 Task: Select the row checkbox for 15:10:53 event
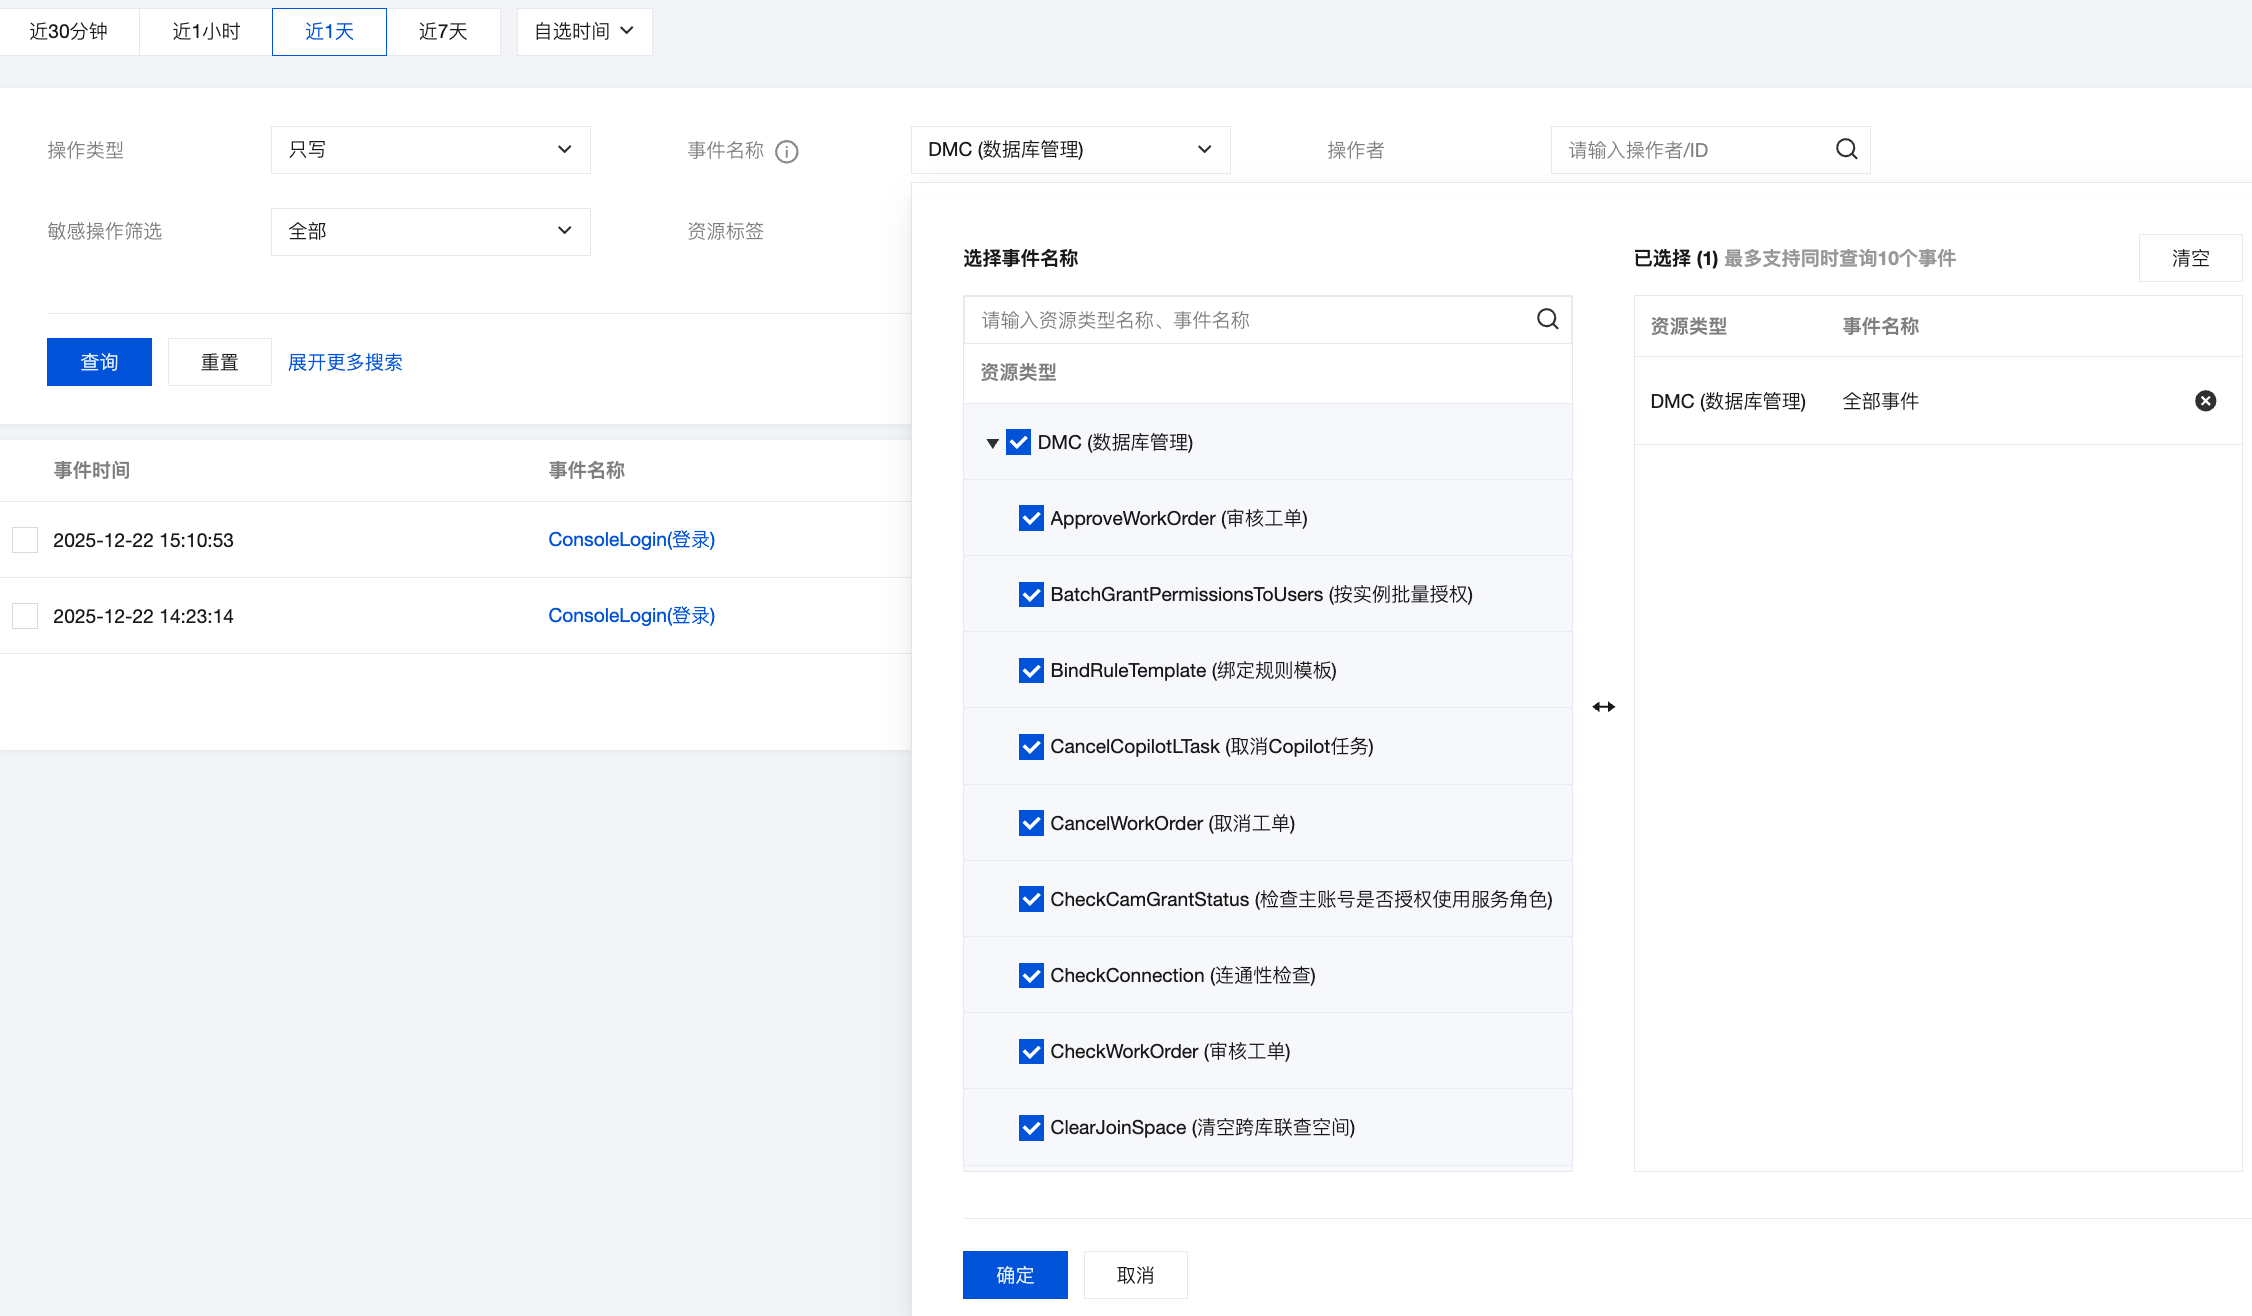[25, 540]
